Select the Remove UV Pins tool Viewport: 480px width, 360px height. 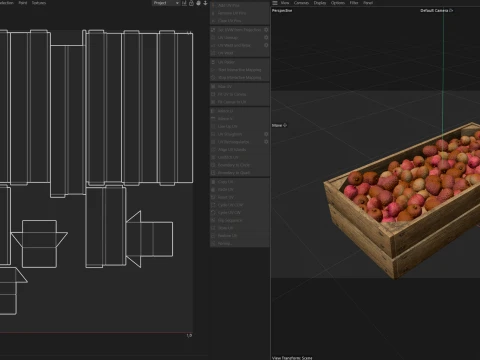[240, 13]
